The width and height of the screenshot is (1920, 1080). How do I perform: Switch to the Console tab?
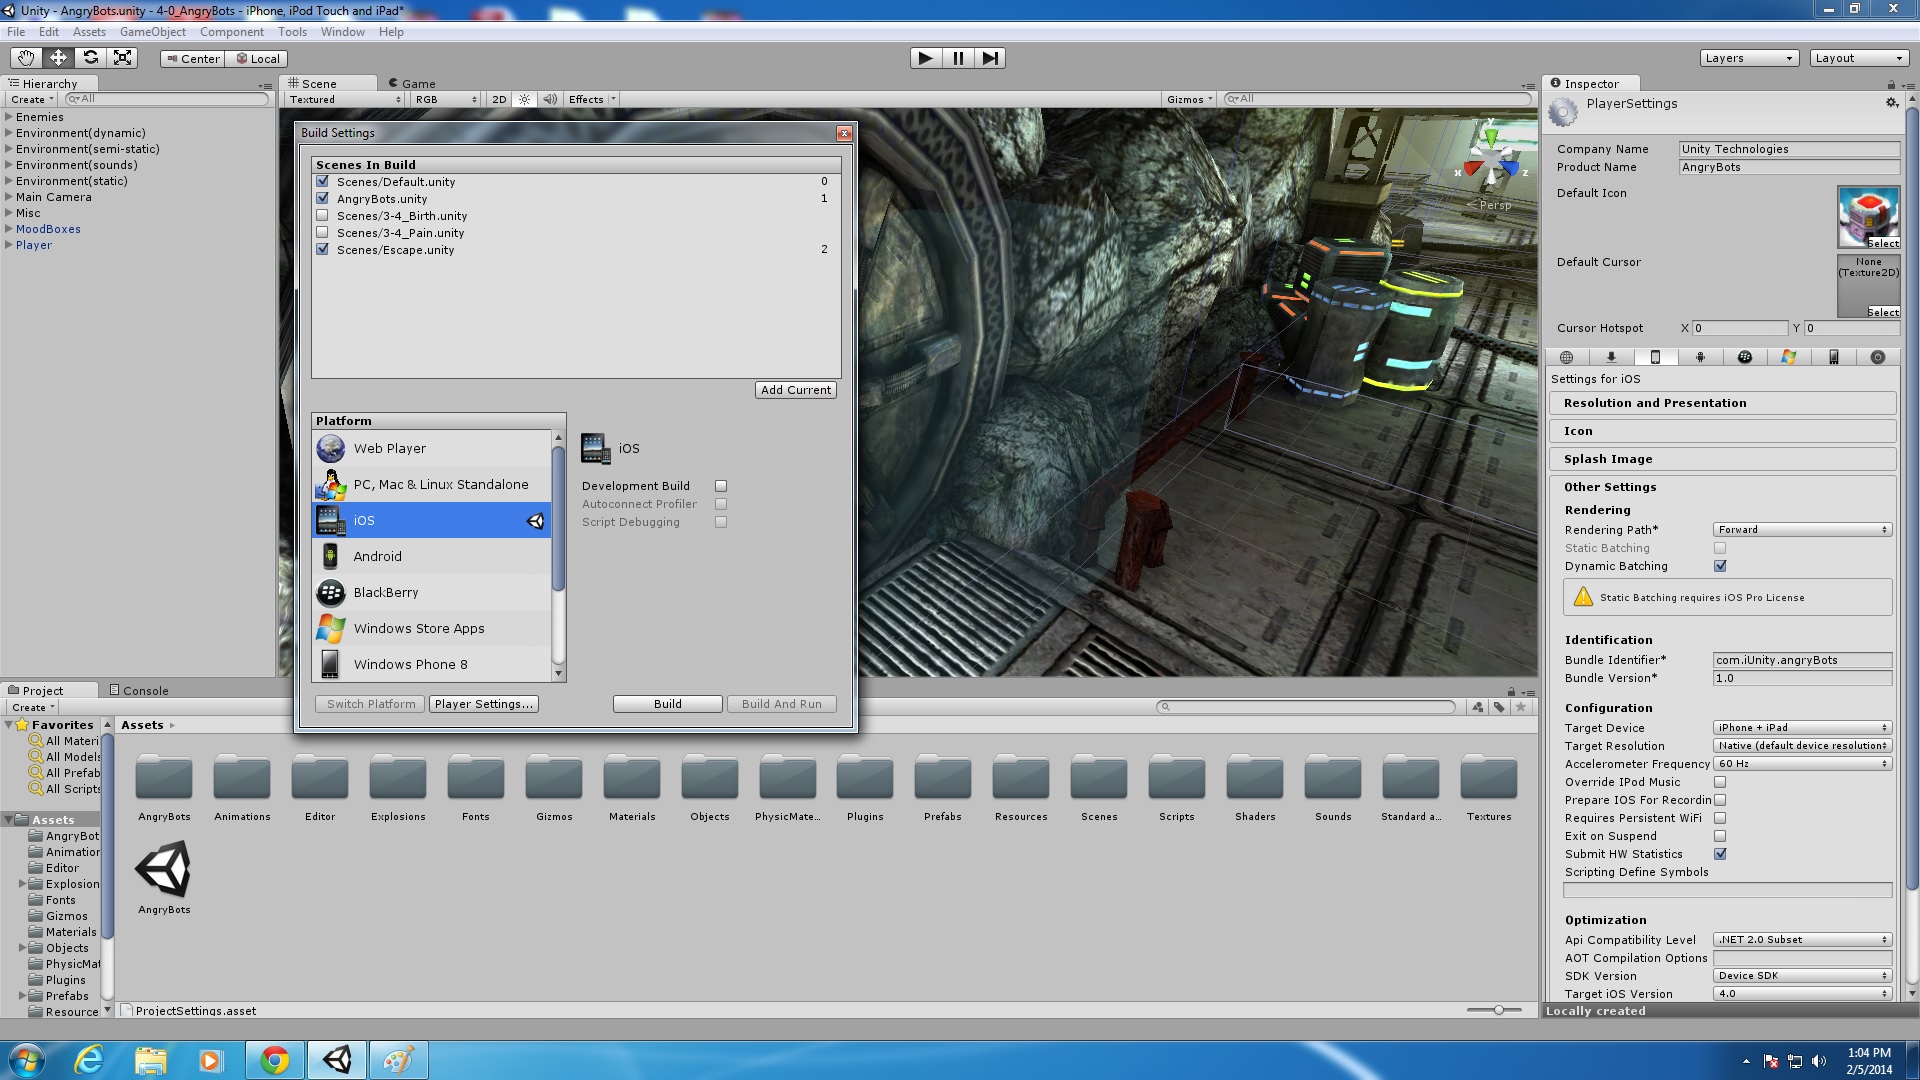click(x=139, y=690)
